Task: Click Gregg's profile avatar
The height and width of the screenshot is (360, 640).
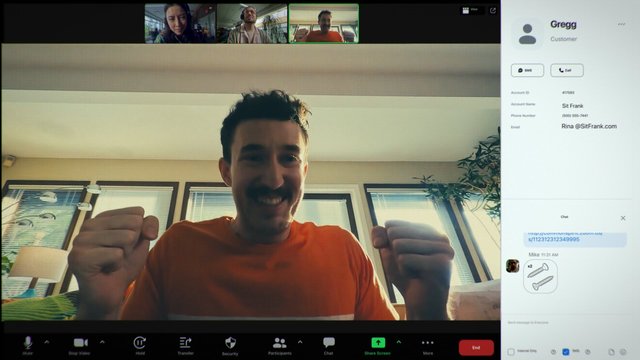Action: point(527,34)
